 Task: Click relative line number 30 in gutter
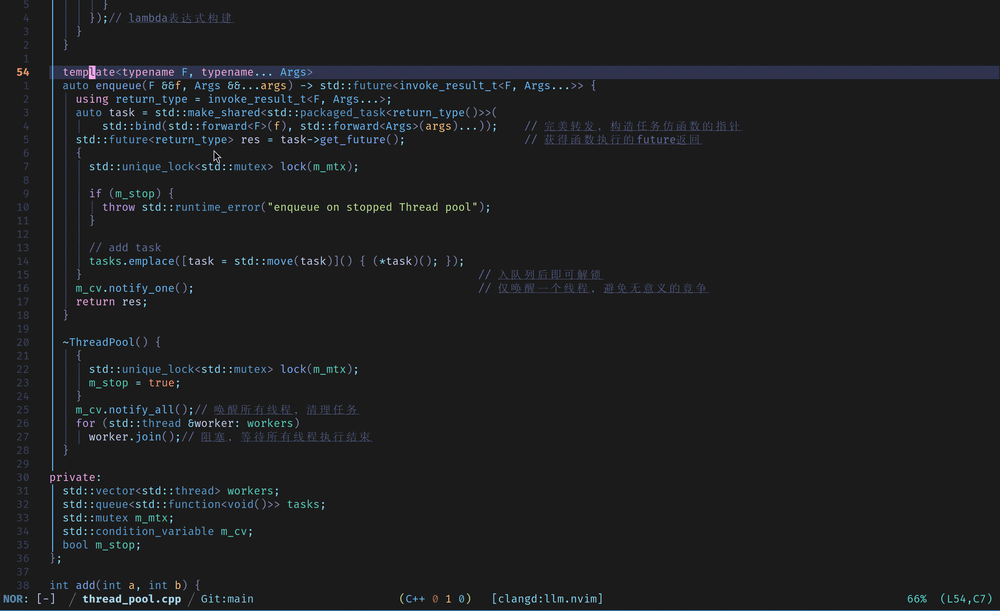22,477
